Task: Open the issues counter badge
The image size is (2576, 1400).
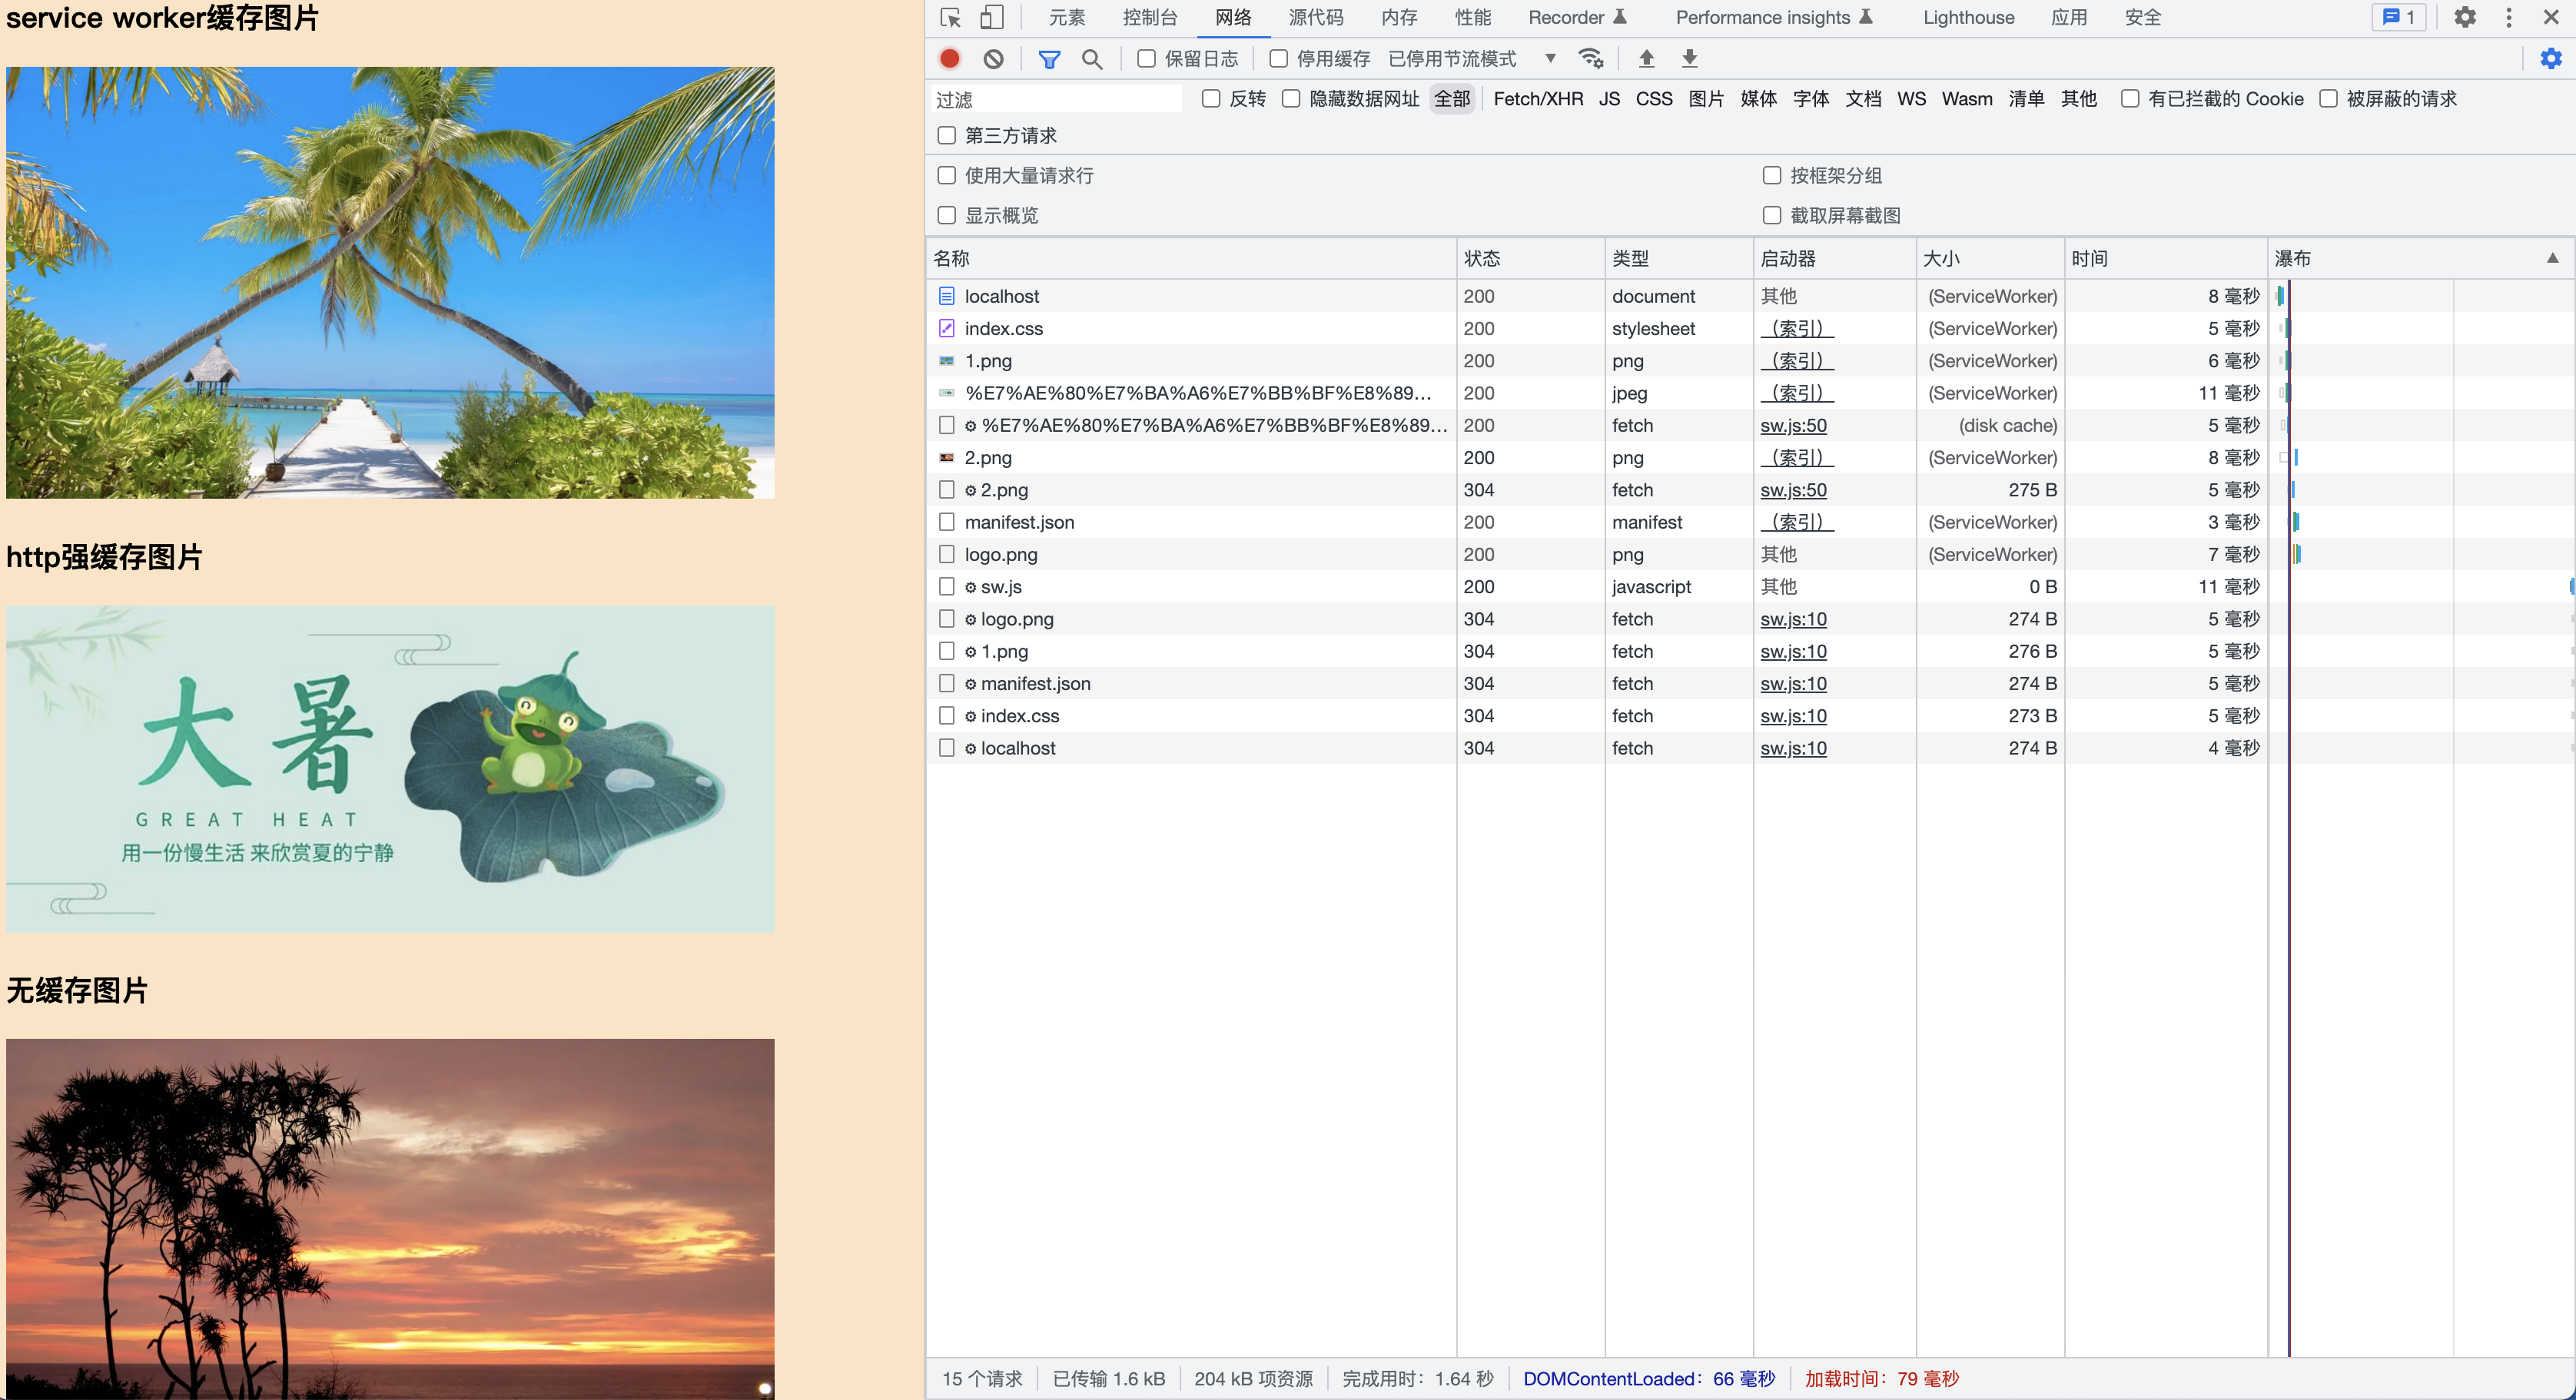Action: point(2398,18)
